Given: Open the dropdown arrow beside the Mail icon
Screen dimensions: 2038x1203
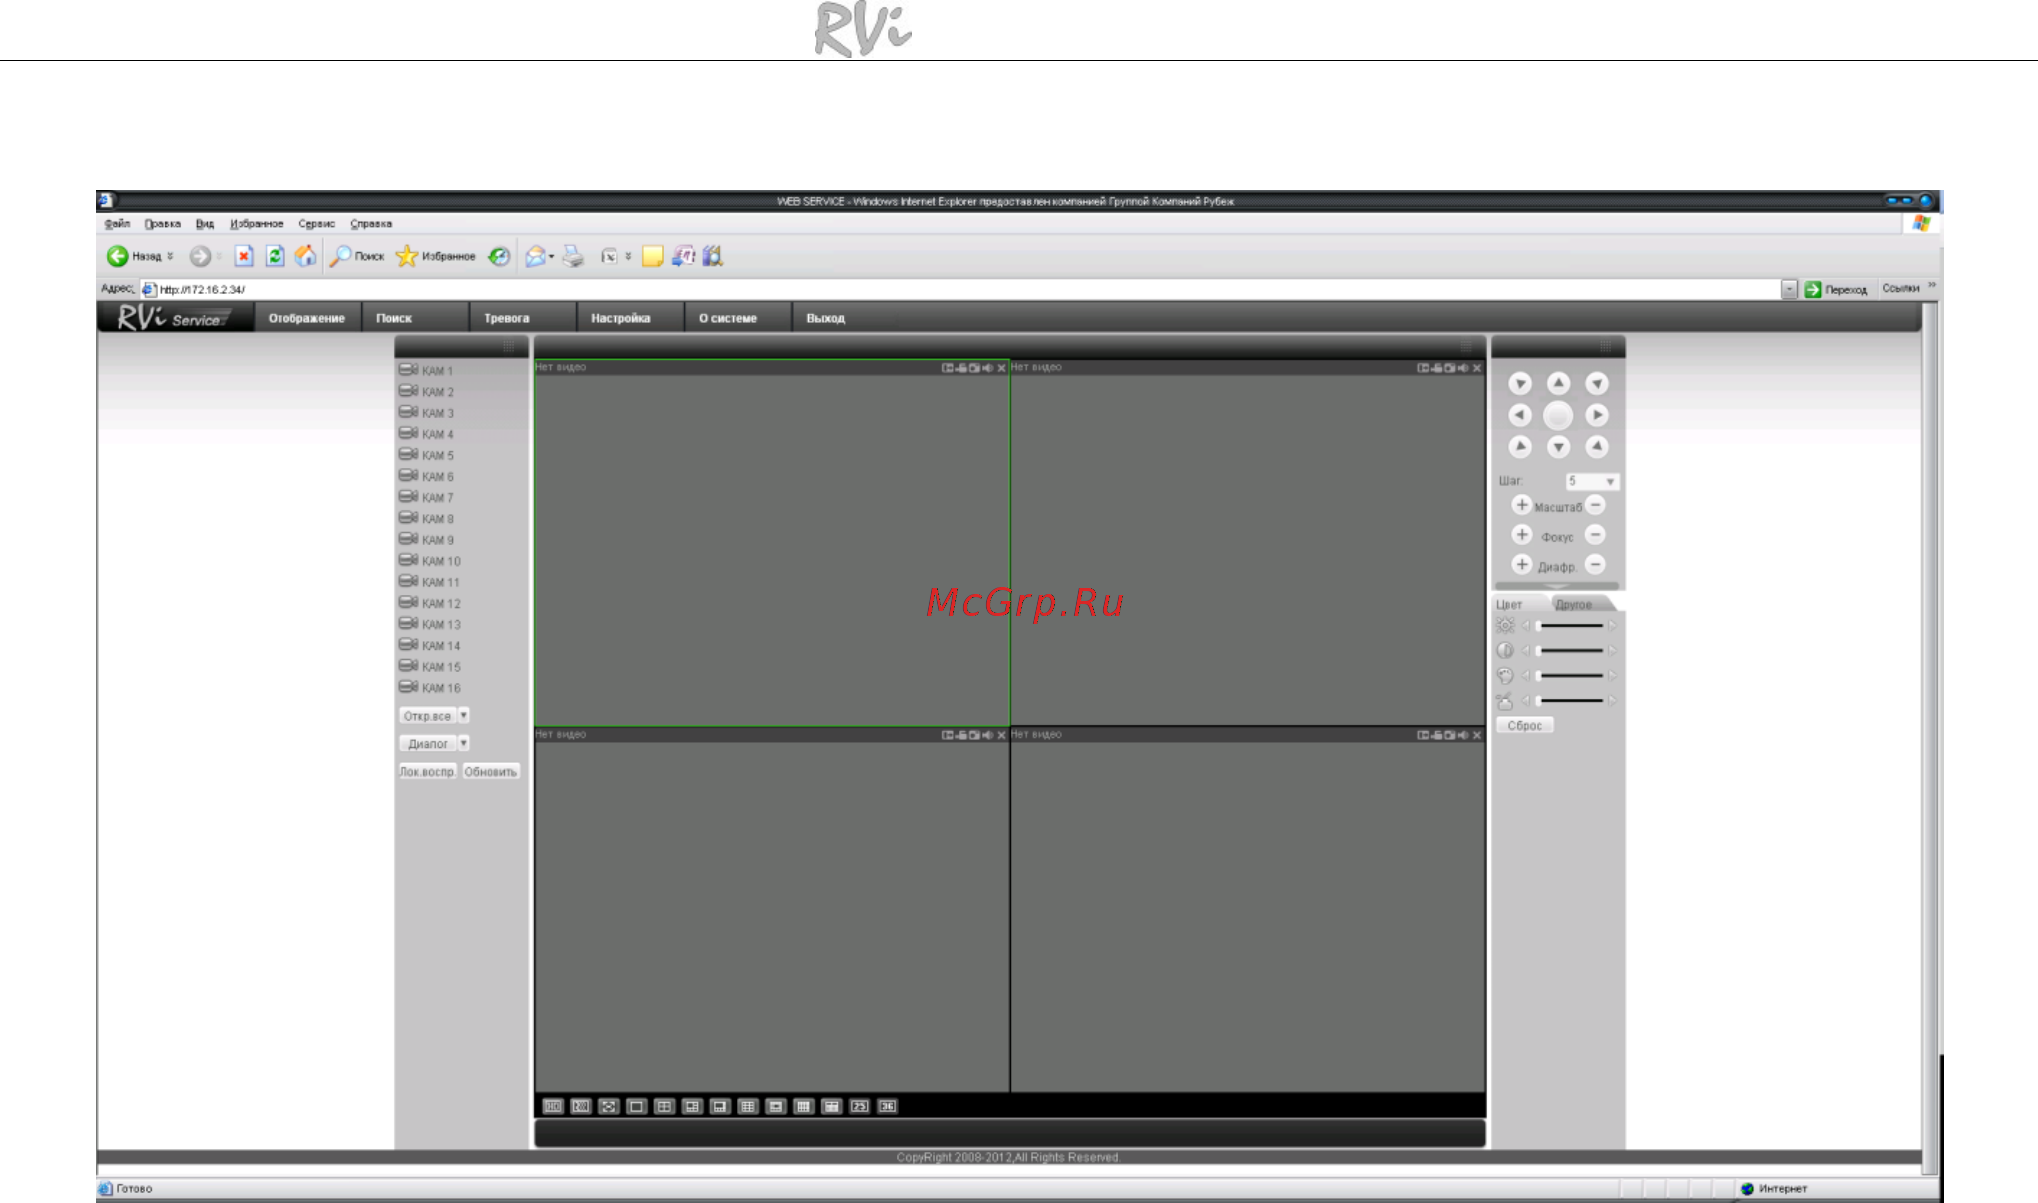Looking at the screenshot, I should [x=551, y=256].
